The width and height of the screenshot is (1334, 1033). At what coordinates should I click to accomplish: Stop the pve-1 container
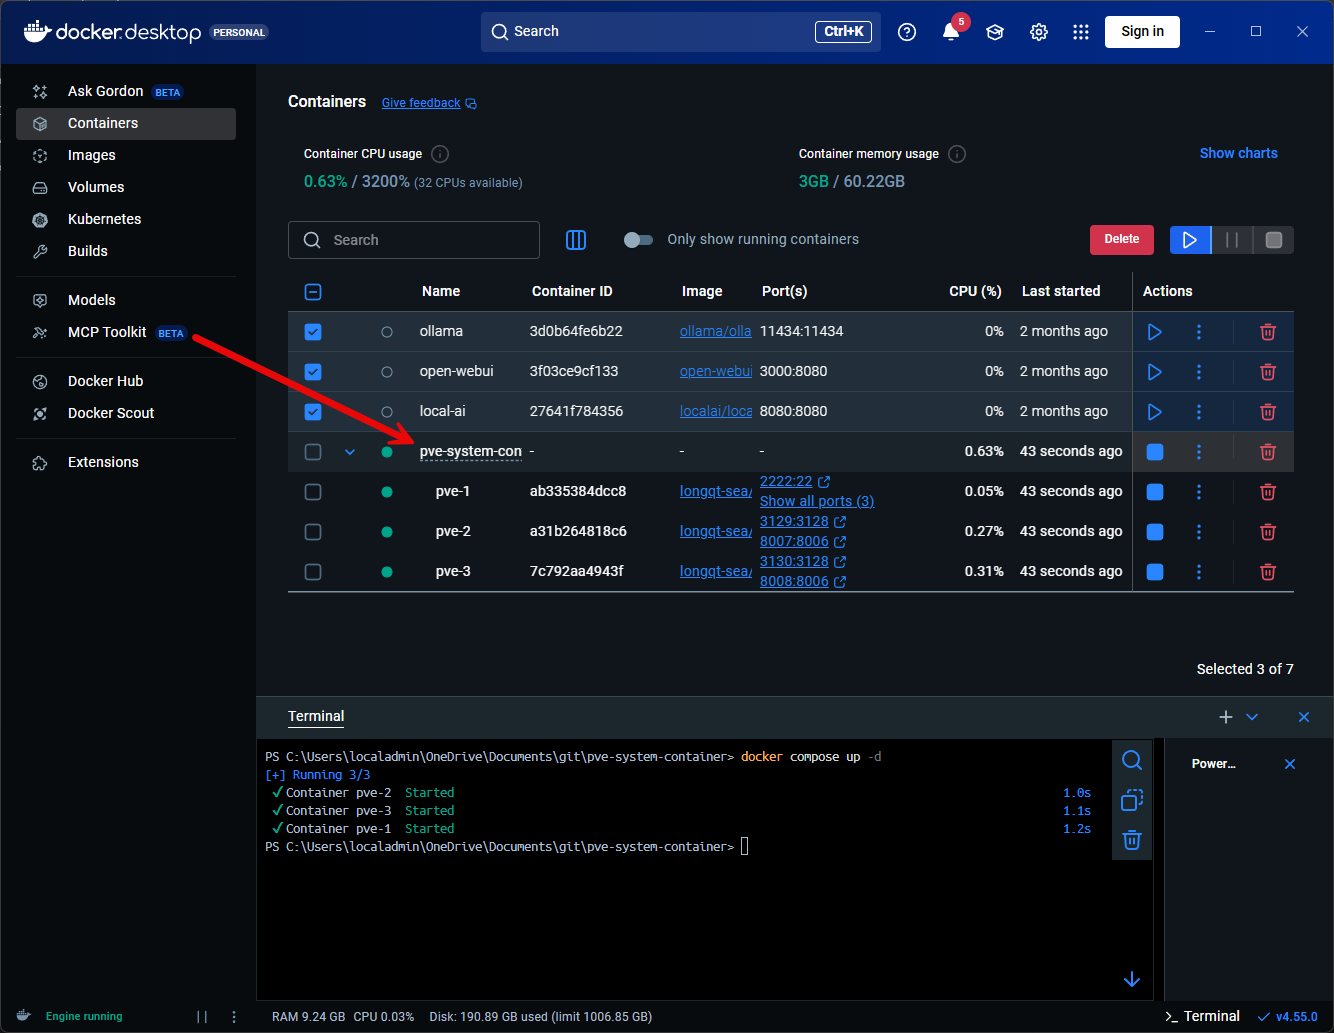click(1155, 492)
